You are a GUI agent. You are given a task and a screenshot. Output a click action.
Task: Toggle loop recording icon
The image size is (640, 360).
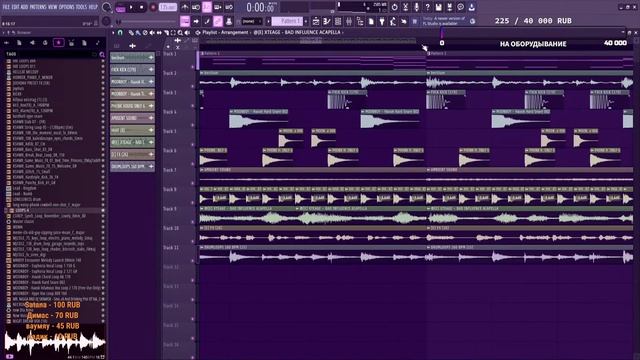[229, 7]
